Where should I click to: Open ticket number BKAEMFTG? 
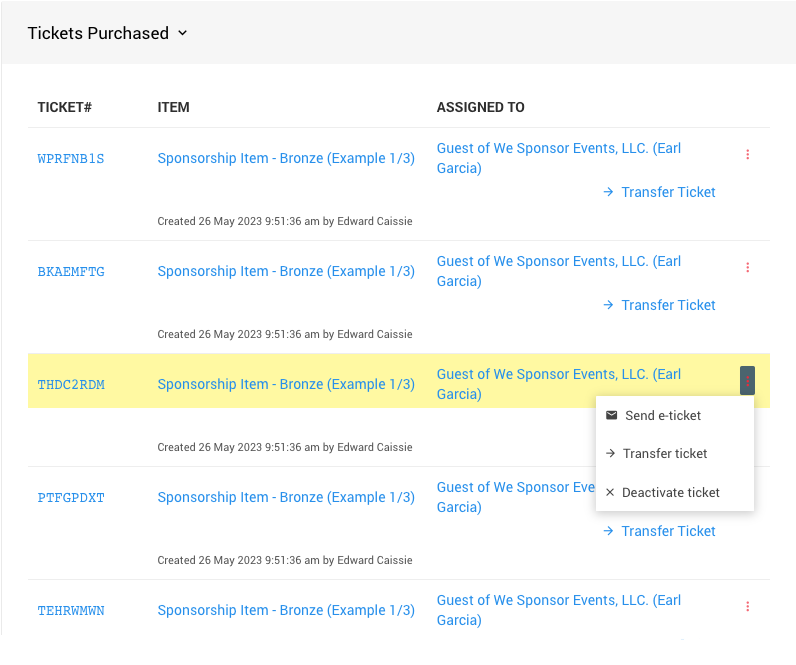pyautogui.click(x=71, y=272)
